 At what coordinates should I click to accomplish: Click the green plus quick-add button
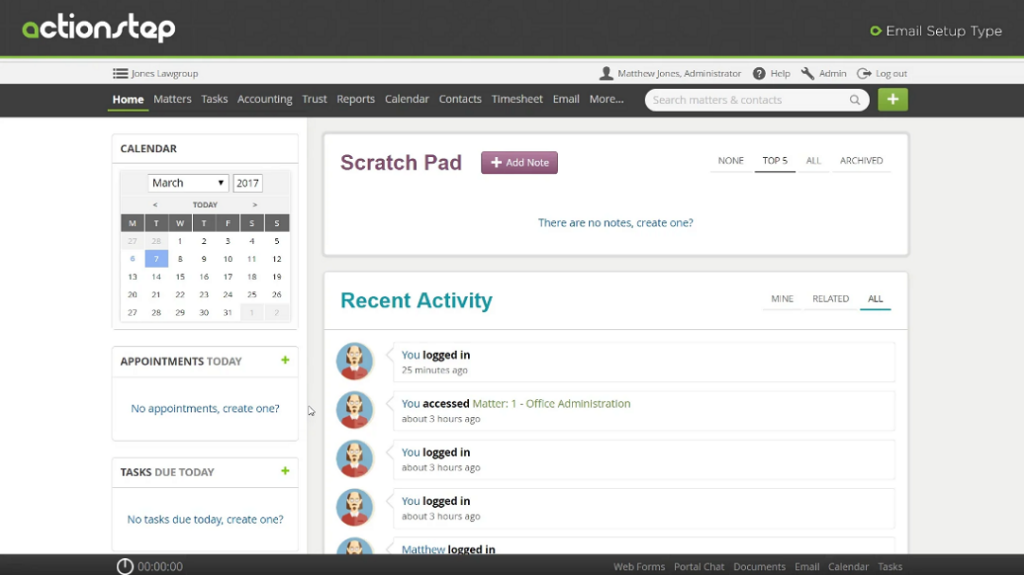(x=893, y=99)
